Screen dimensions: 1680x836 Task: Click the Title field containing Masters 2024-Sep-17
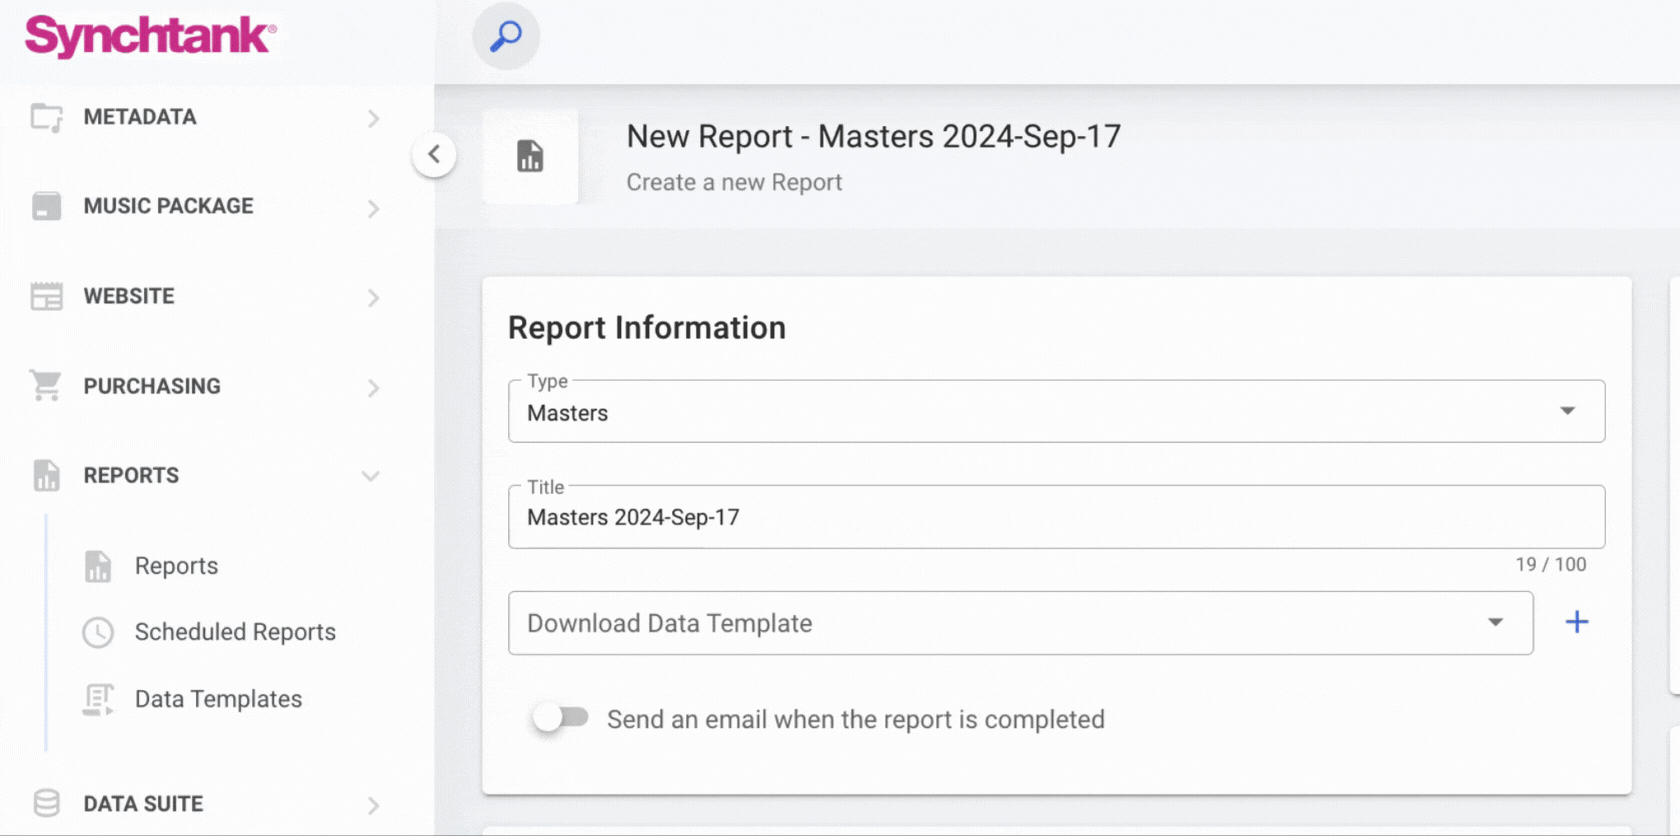pyautogui.click(x=1056, y=517)
